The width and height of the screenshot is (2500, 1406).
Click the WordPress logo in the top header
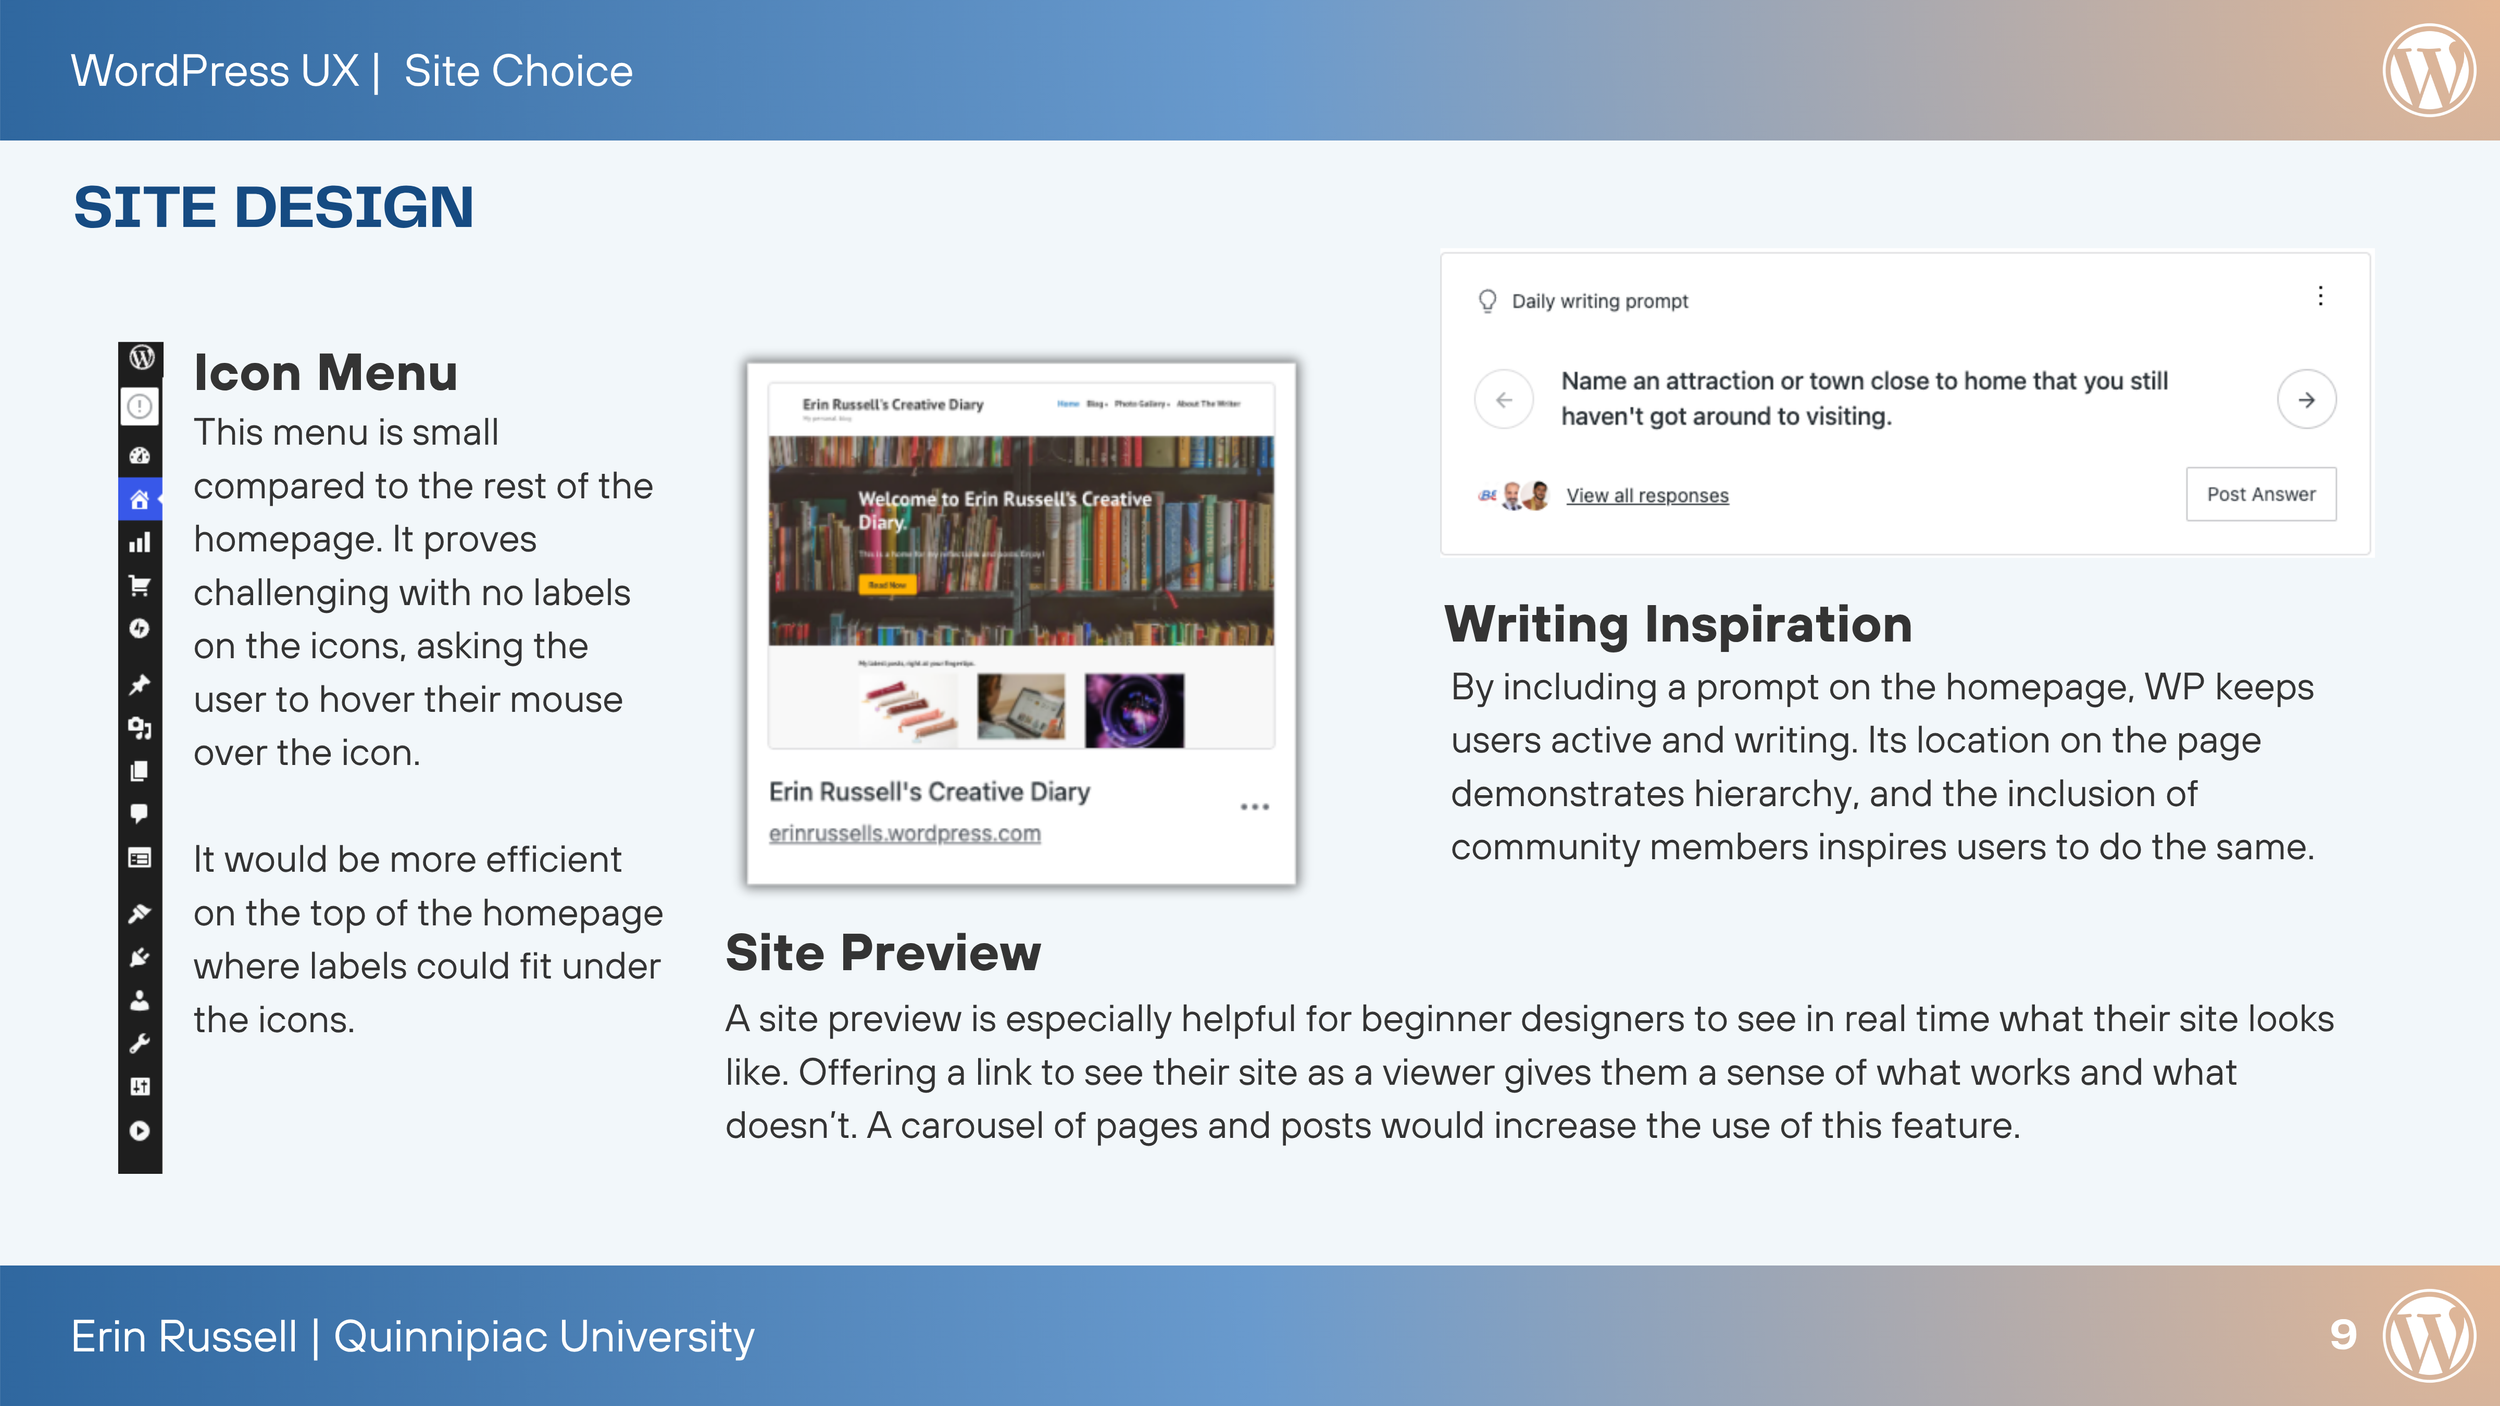(x=2429, y=70)
